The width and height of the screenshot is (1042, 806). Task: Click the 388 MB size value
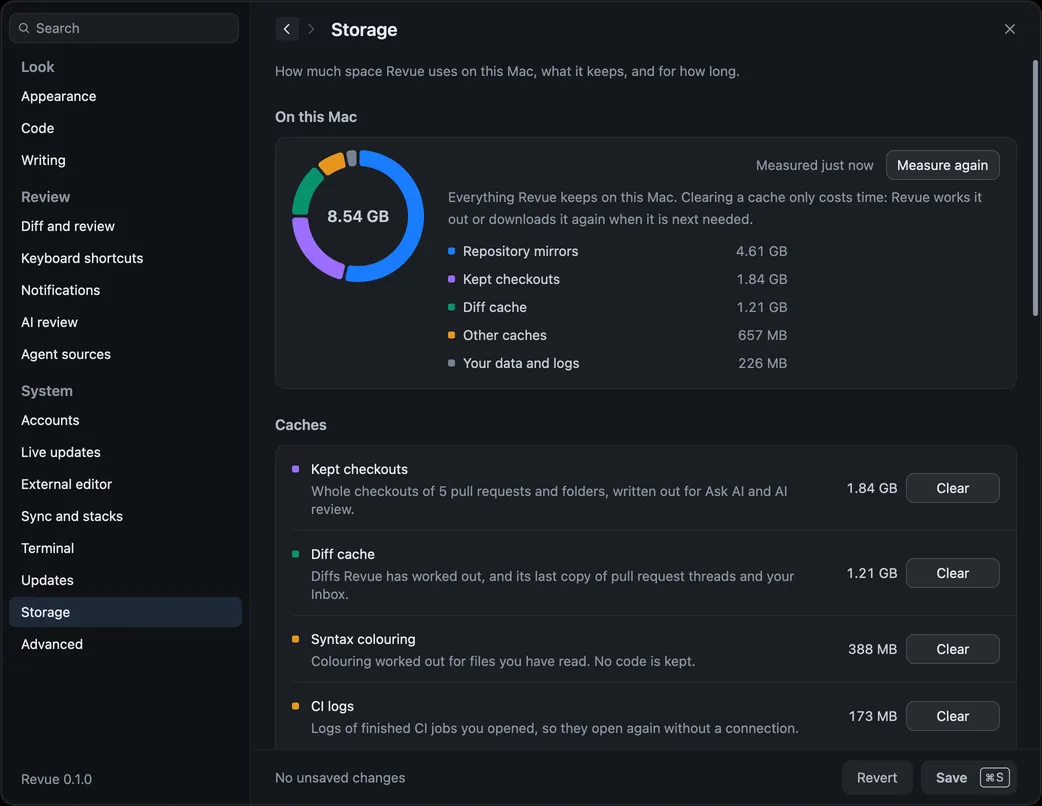[x=872, y=649]
